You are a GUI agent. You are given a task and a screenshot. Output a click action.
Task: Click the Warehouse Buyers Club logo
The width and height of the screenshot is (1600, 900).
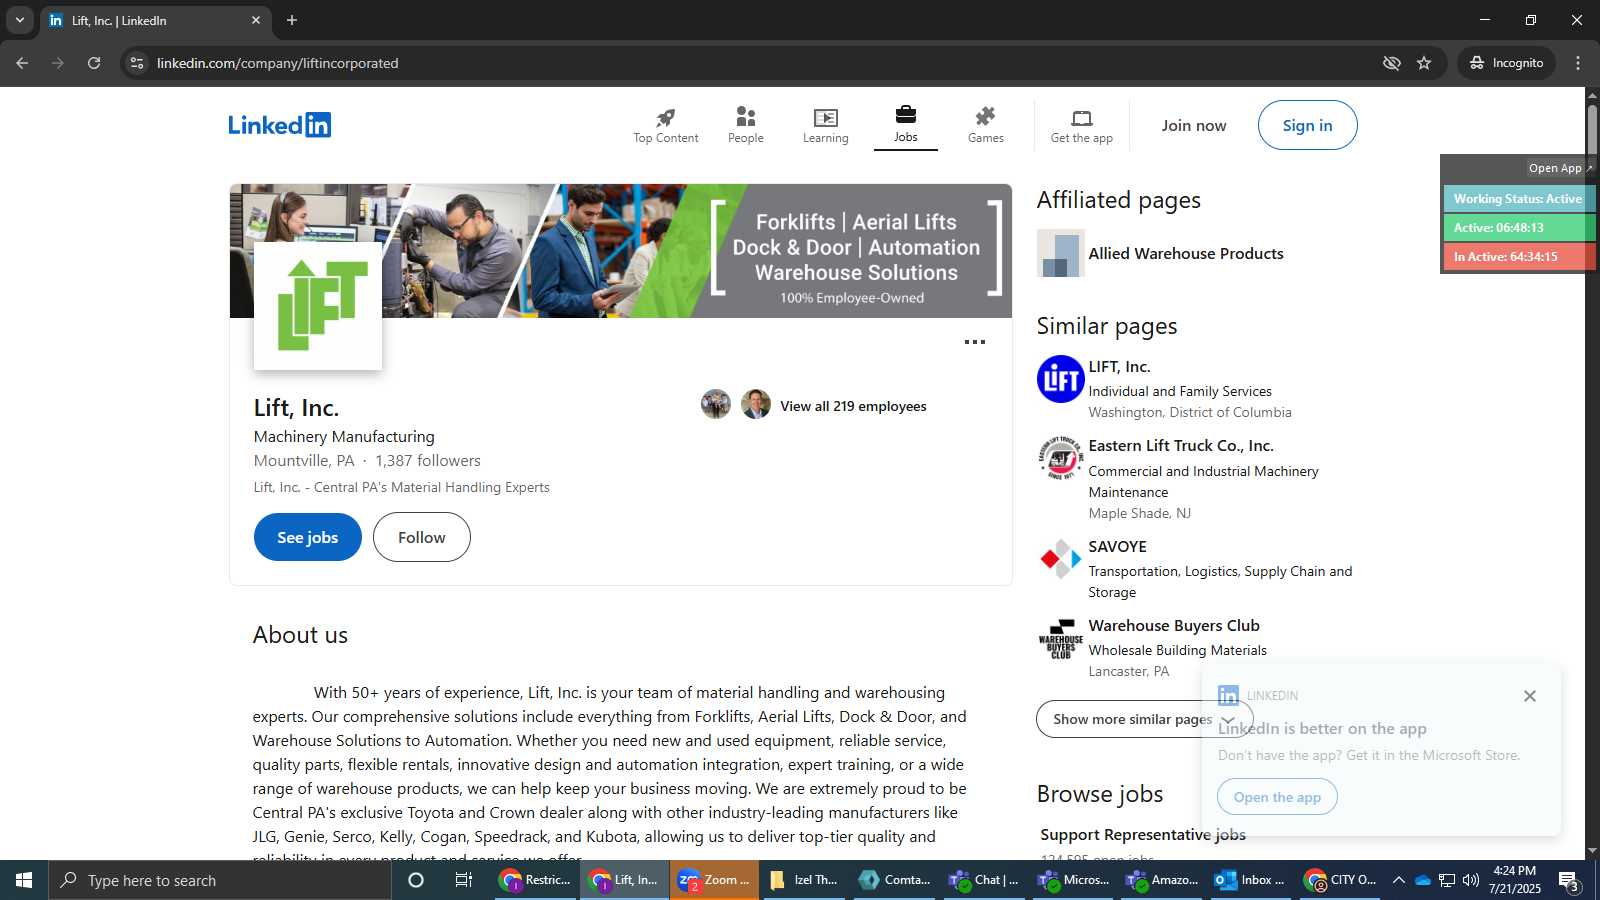(x=1060, y=638)
